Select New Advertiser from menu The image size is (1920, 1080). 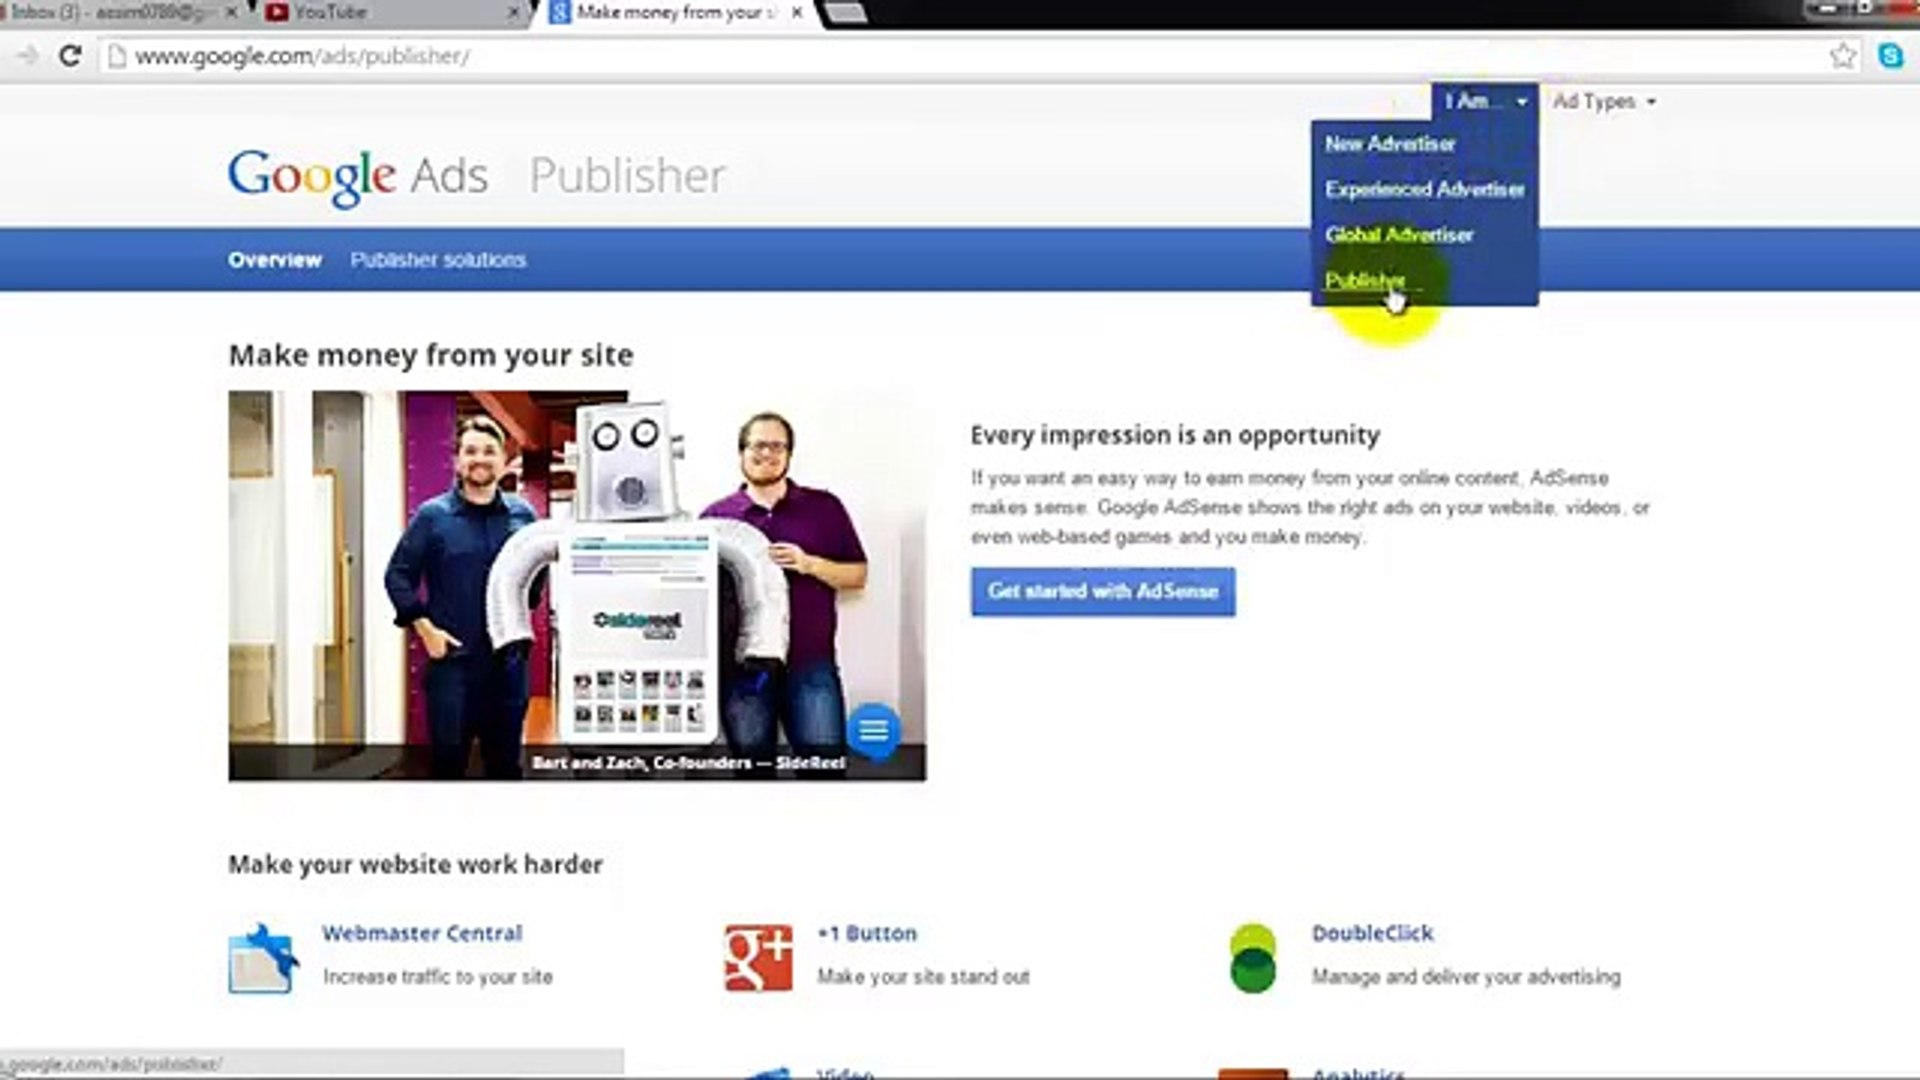[x=1389, y=144]
